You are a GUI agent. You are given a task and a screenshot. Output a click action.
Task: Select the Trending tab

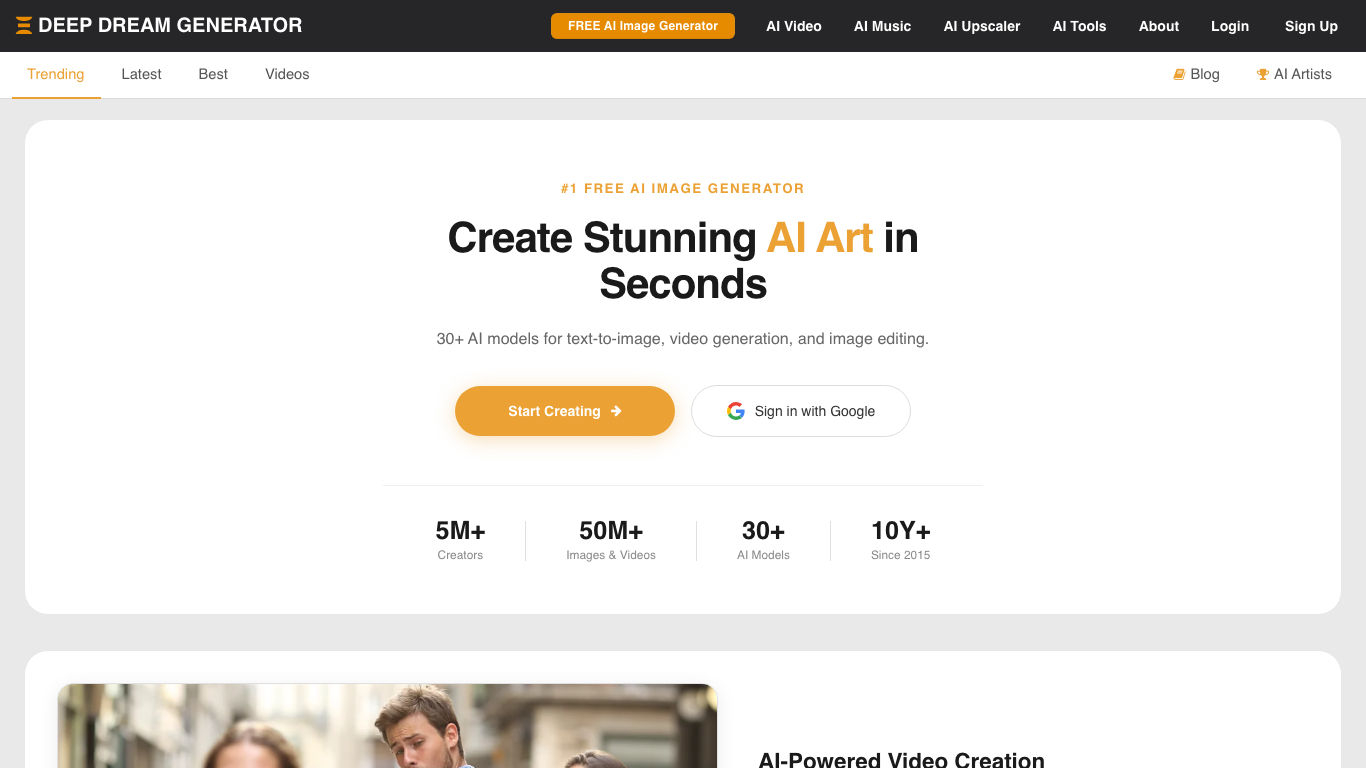click(x=56, y=75)
